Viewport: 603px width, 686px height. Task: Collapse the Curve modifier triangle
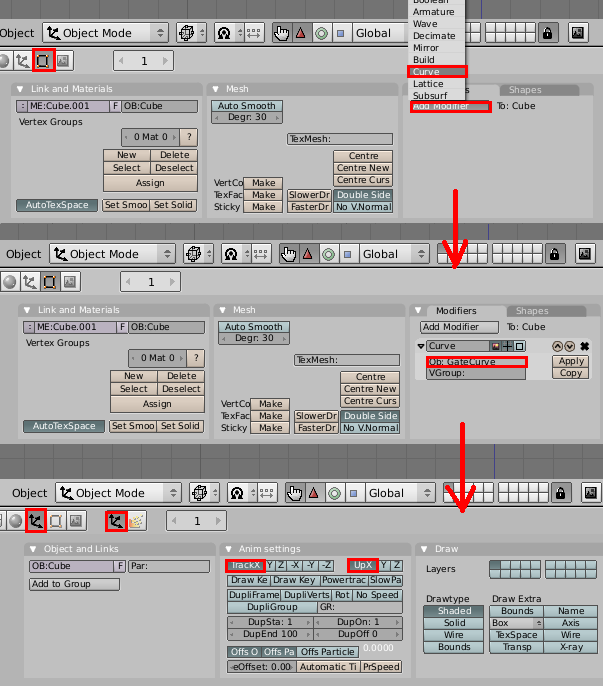(x=421, y=346)
